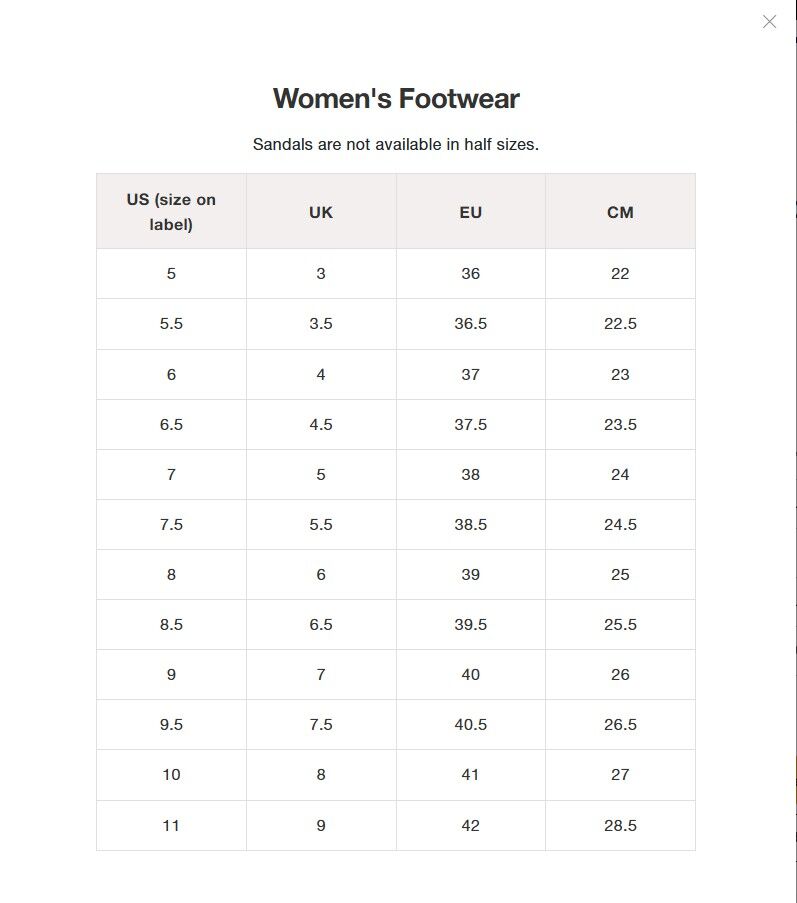This screenshot has height=903, width=797.
Task: Close the size chart popup
Action: pos(769,22)
